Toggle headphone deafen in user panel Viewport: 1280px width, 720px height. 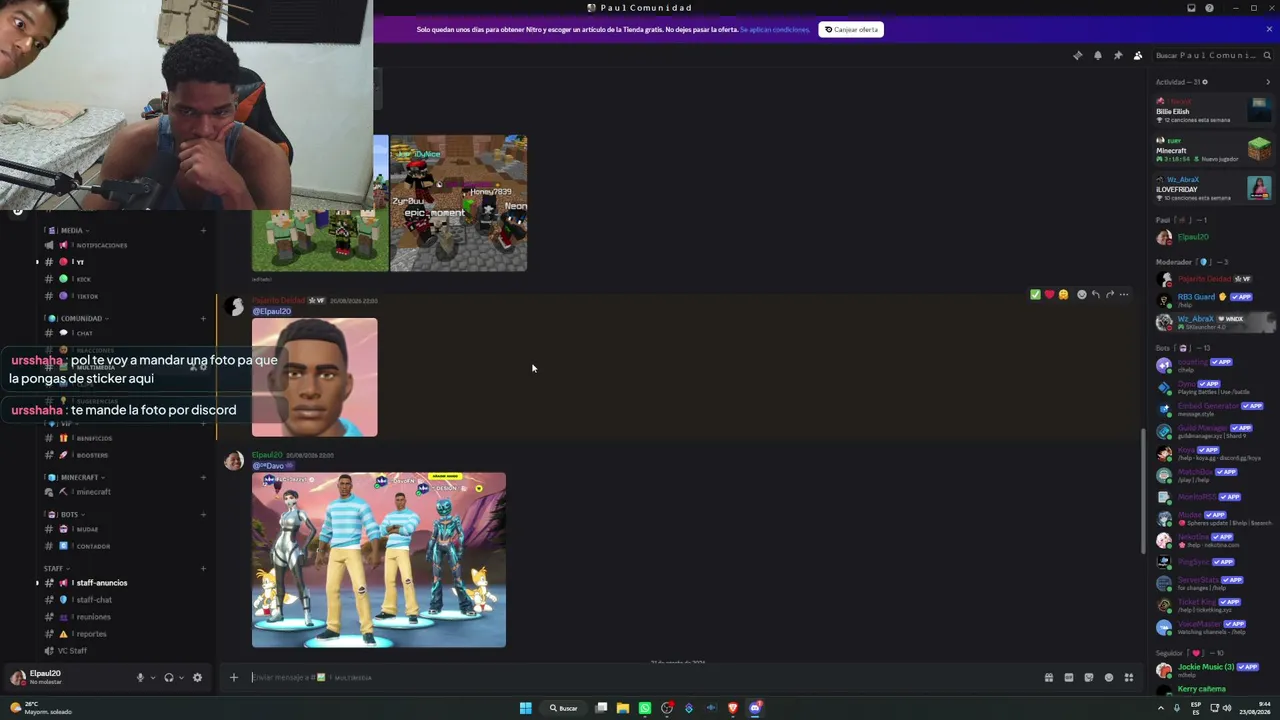[x=168, y=678]
